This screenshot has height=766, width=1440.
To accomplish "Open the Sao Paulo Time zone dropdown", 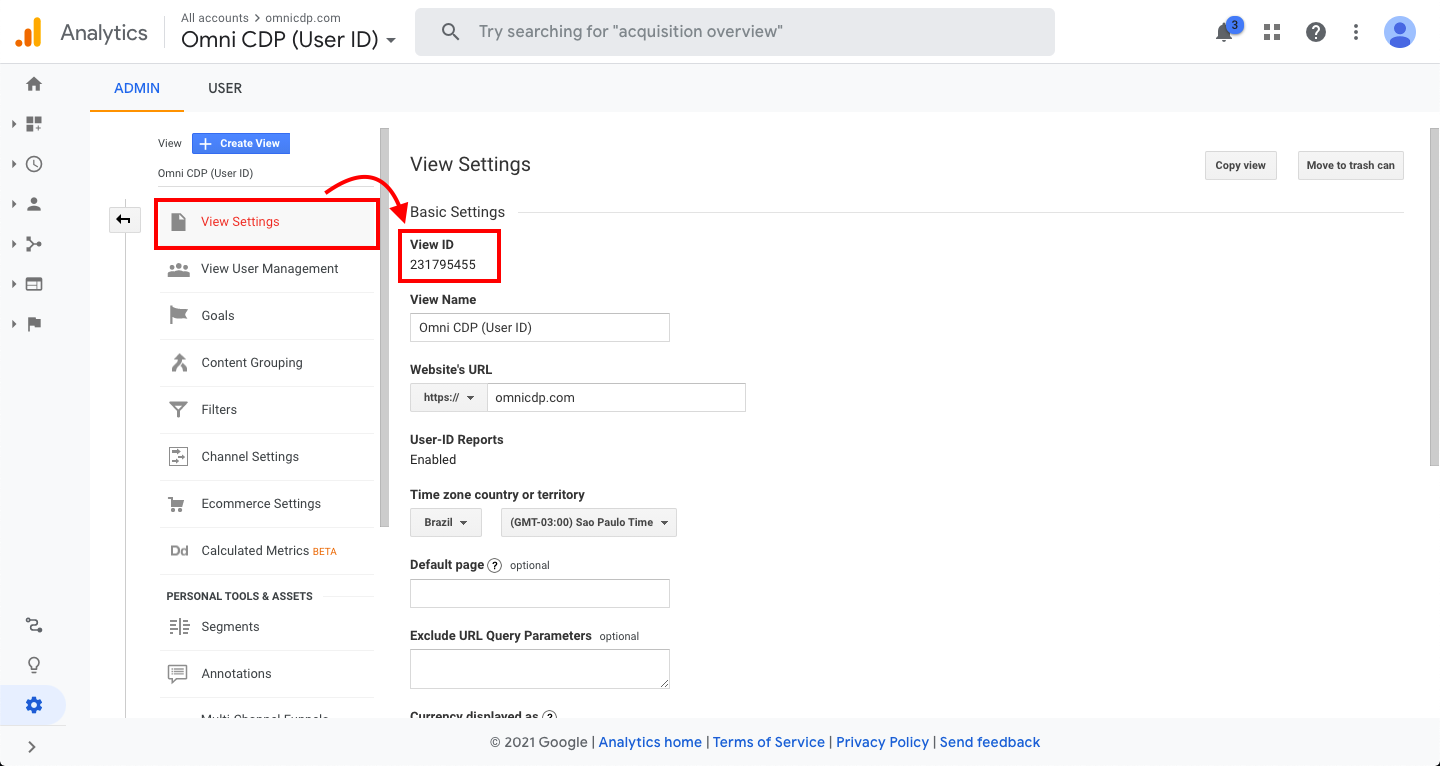I will 589,522.
